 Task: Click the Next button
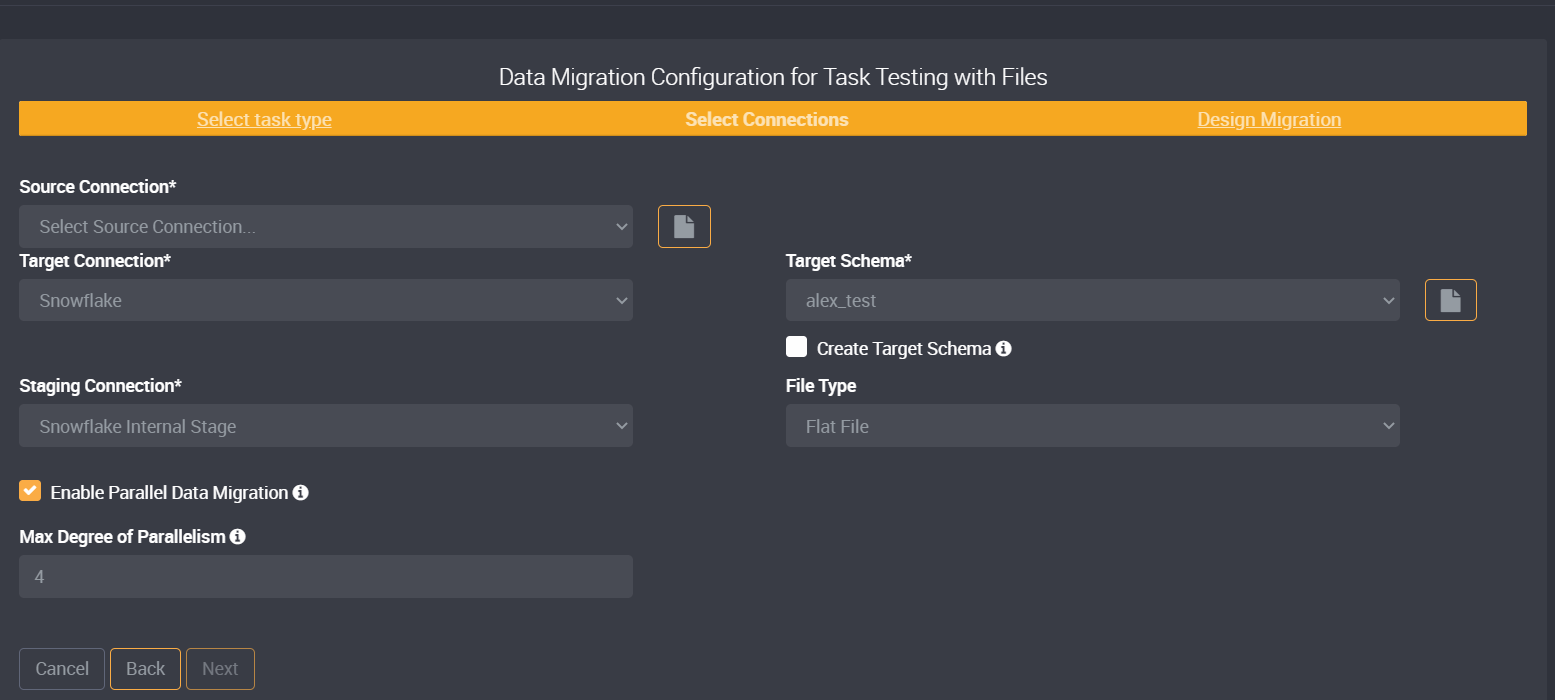220,669
